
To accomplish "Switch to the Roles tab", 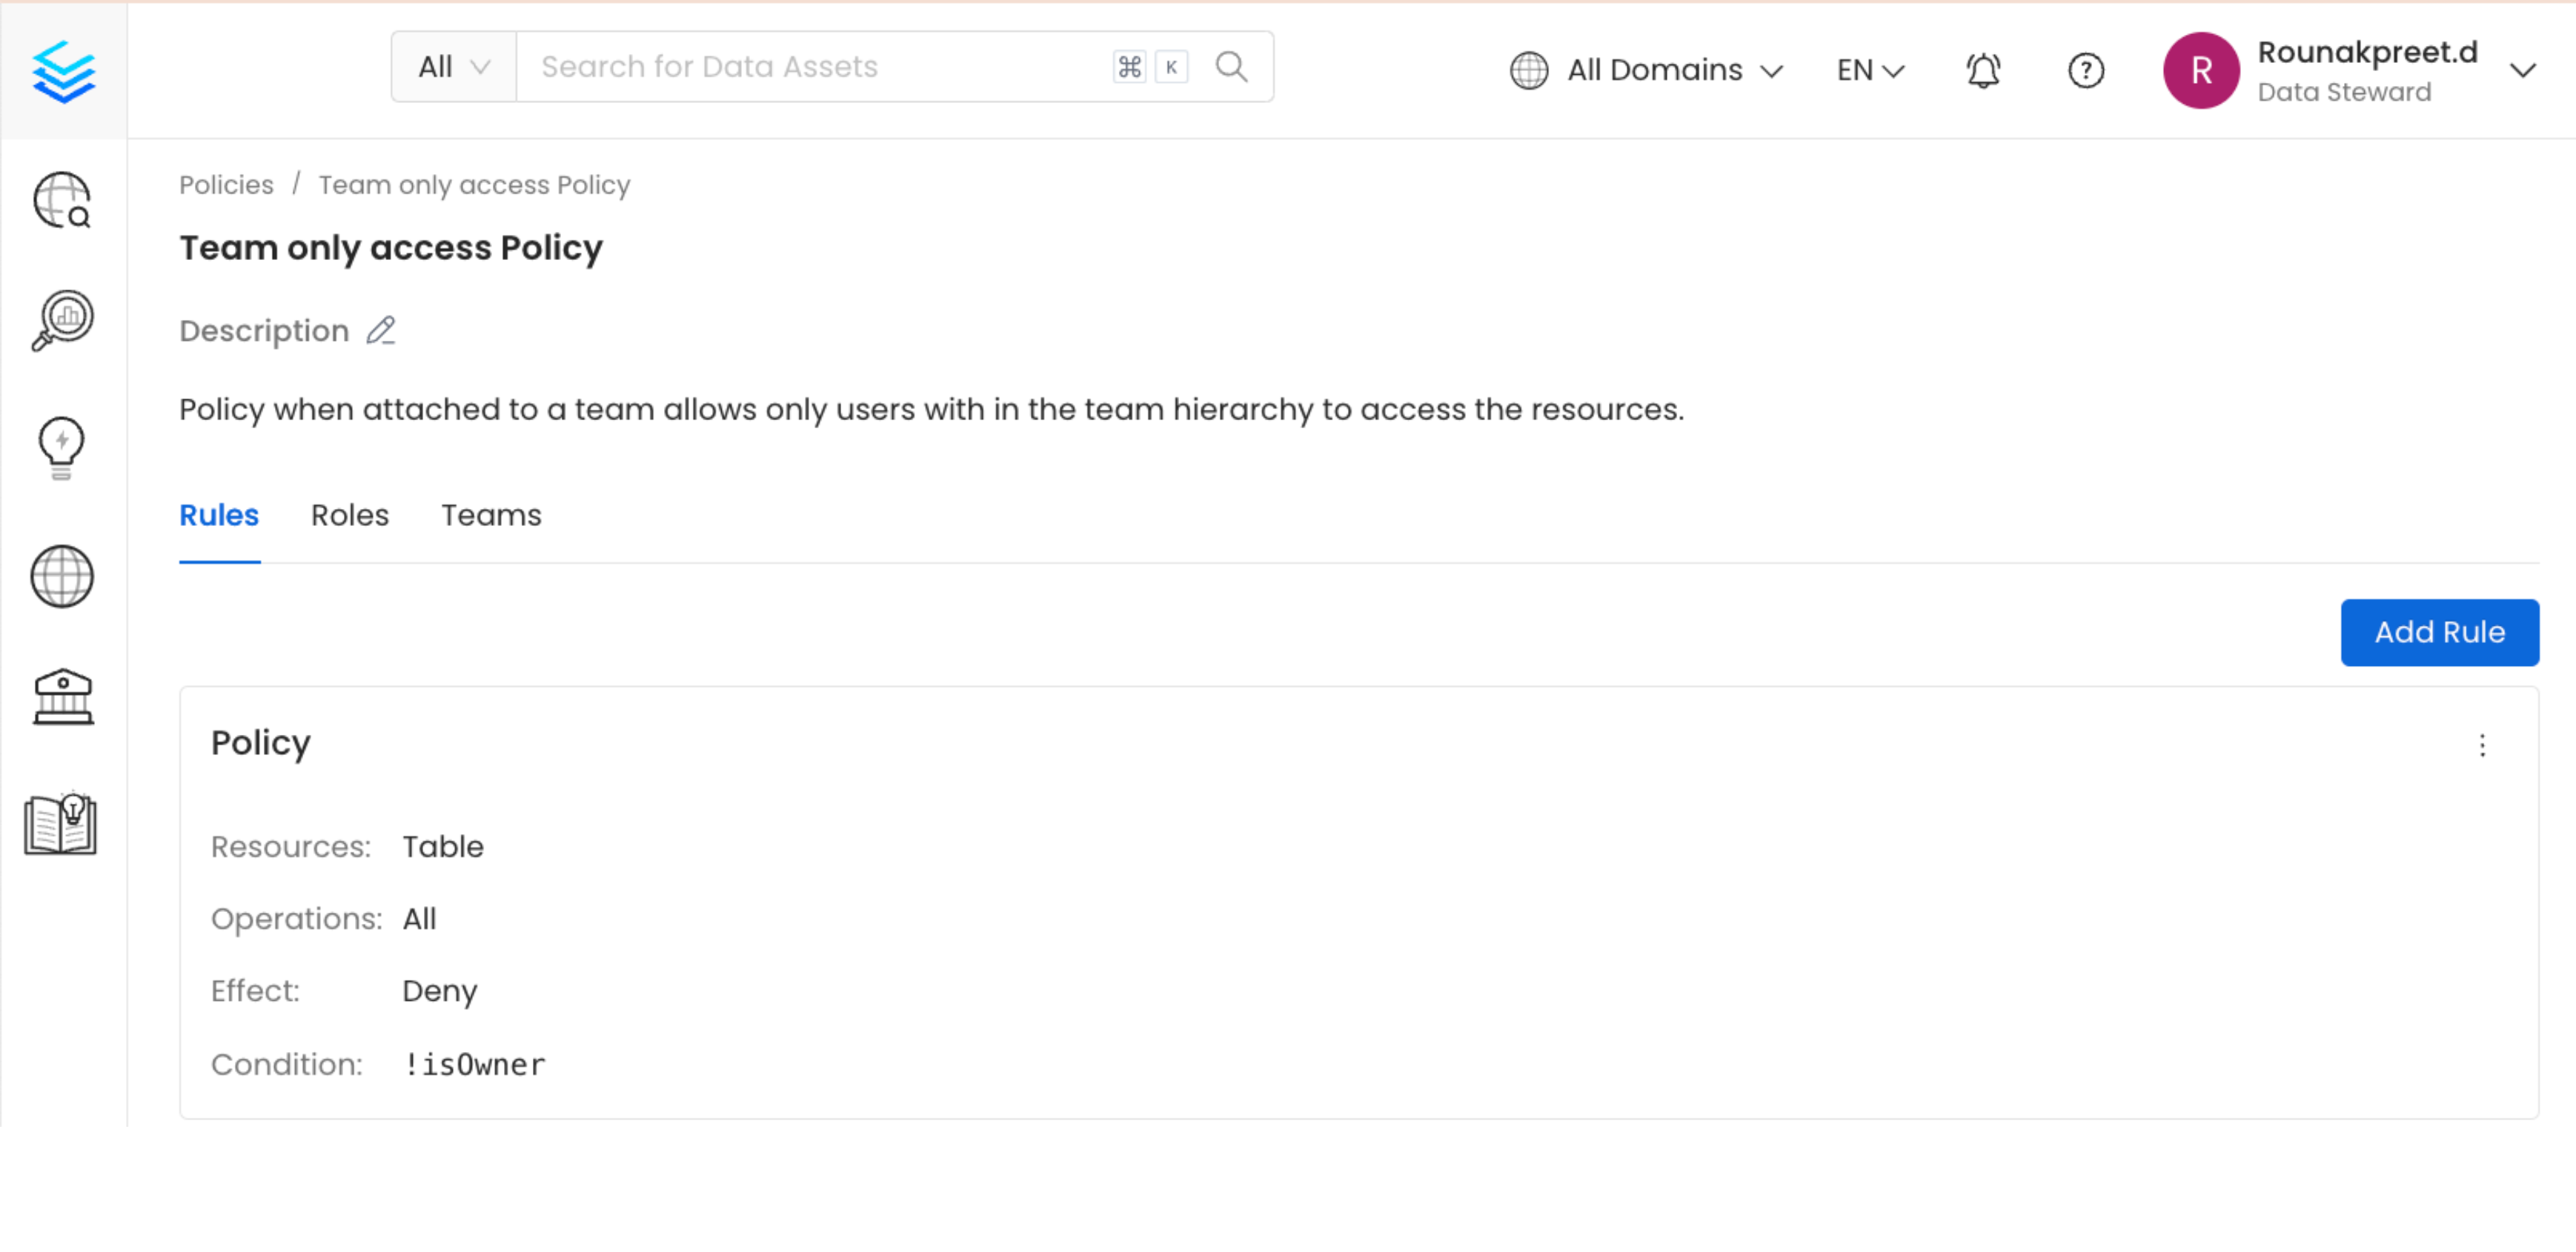I will tap(349, 515).
